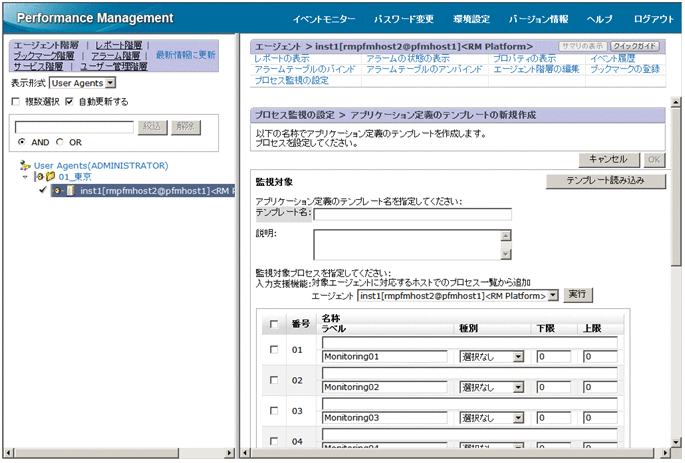The width and height of the screenshot is (685, 463).
Task: Toggle the 複数選択 checkbox
Action: 16,102
